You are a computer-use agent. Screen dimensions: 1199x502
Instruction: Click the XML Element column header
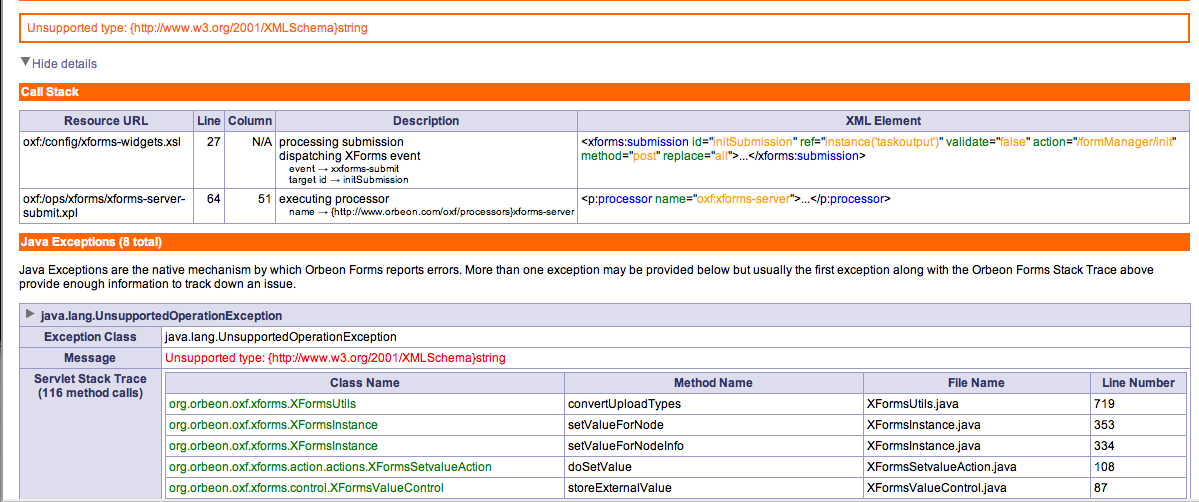tap(883, 121)
